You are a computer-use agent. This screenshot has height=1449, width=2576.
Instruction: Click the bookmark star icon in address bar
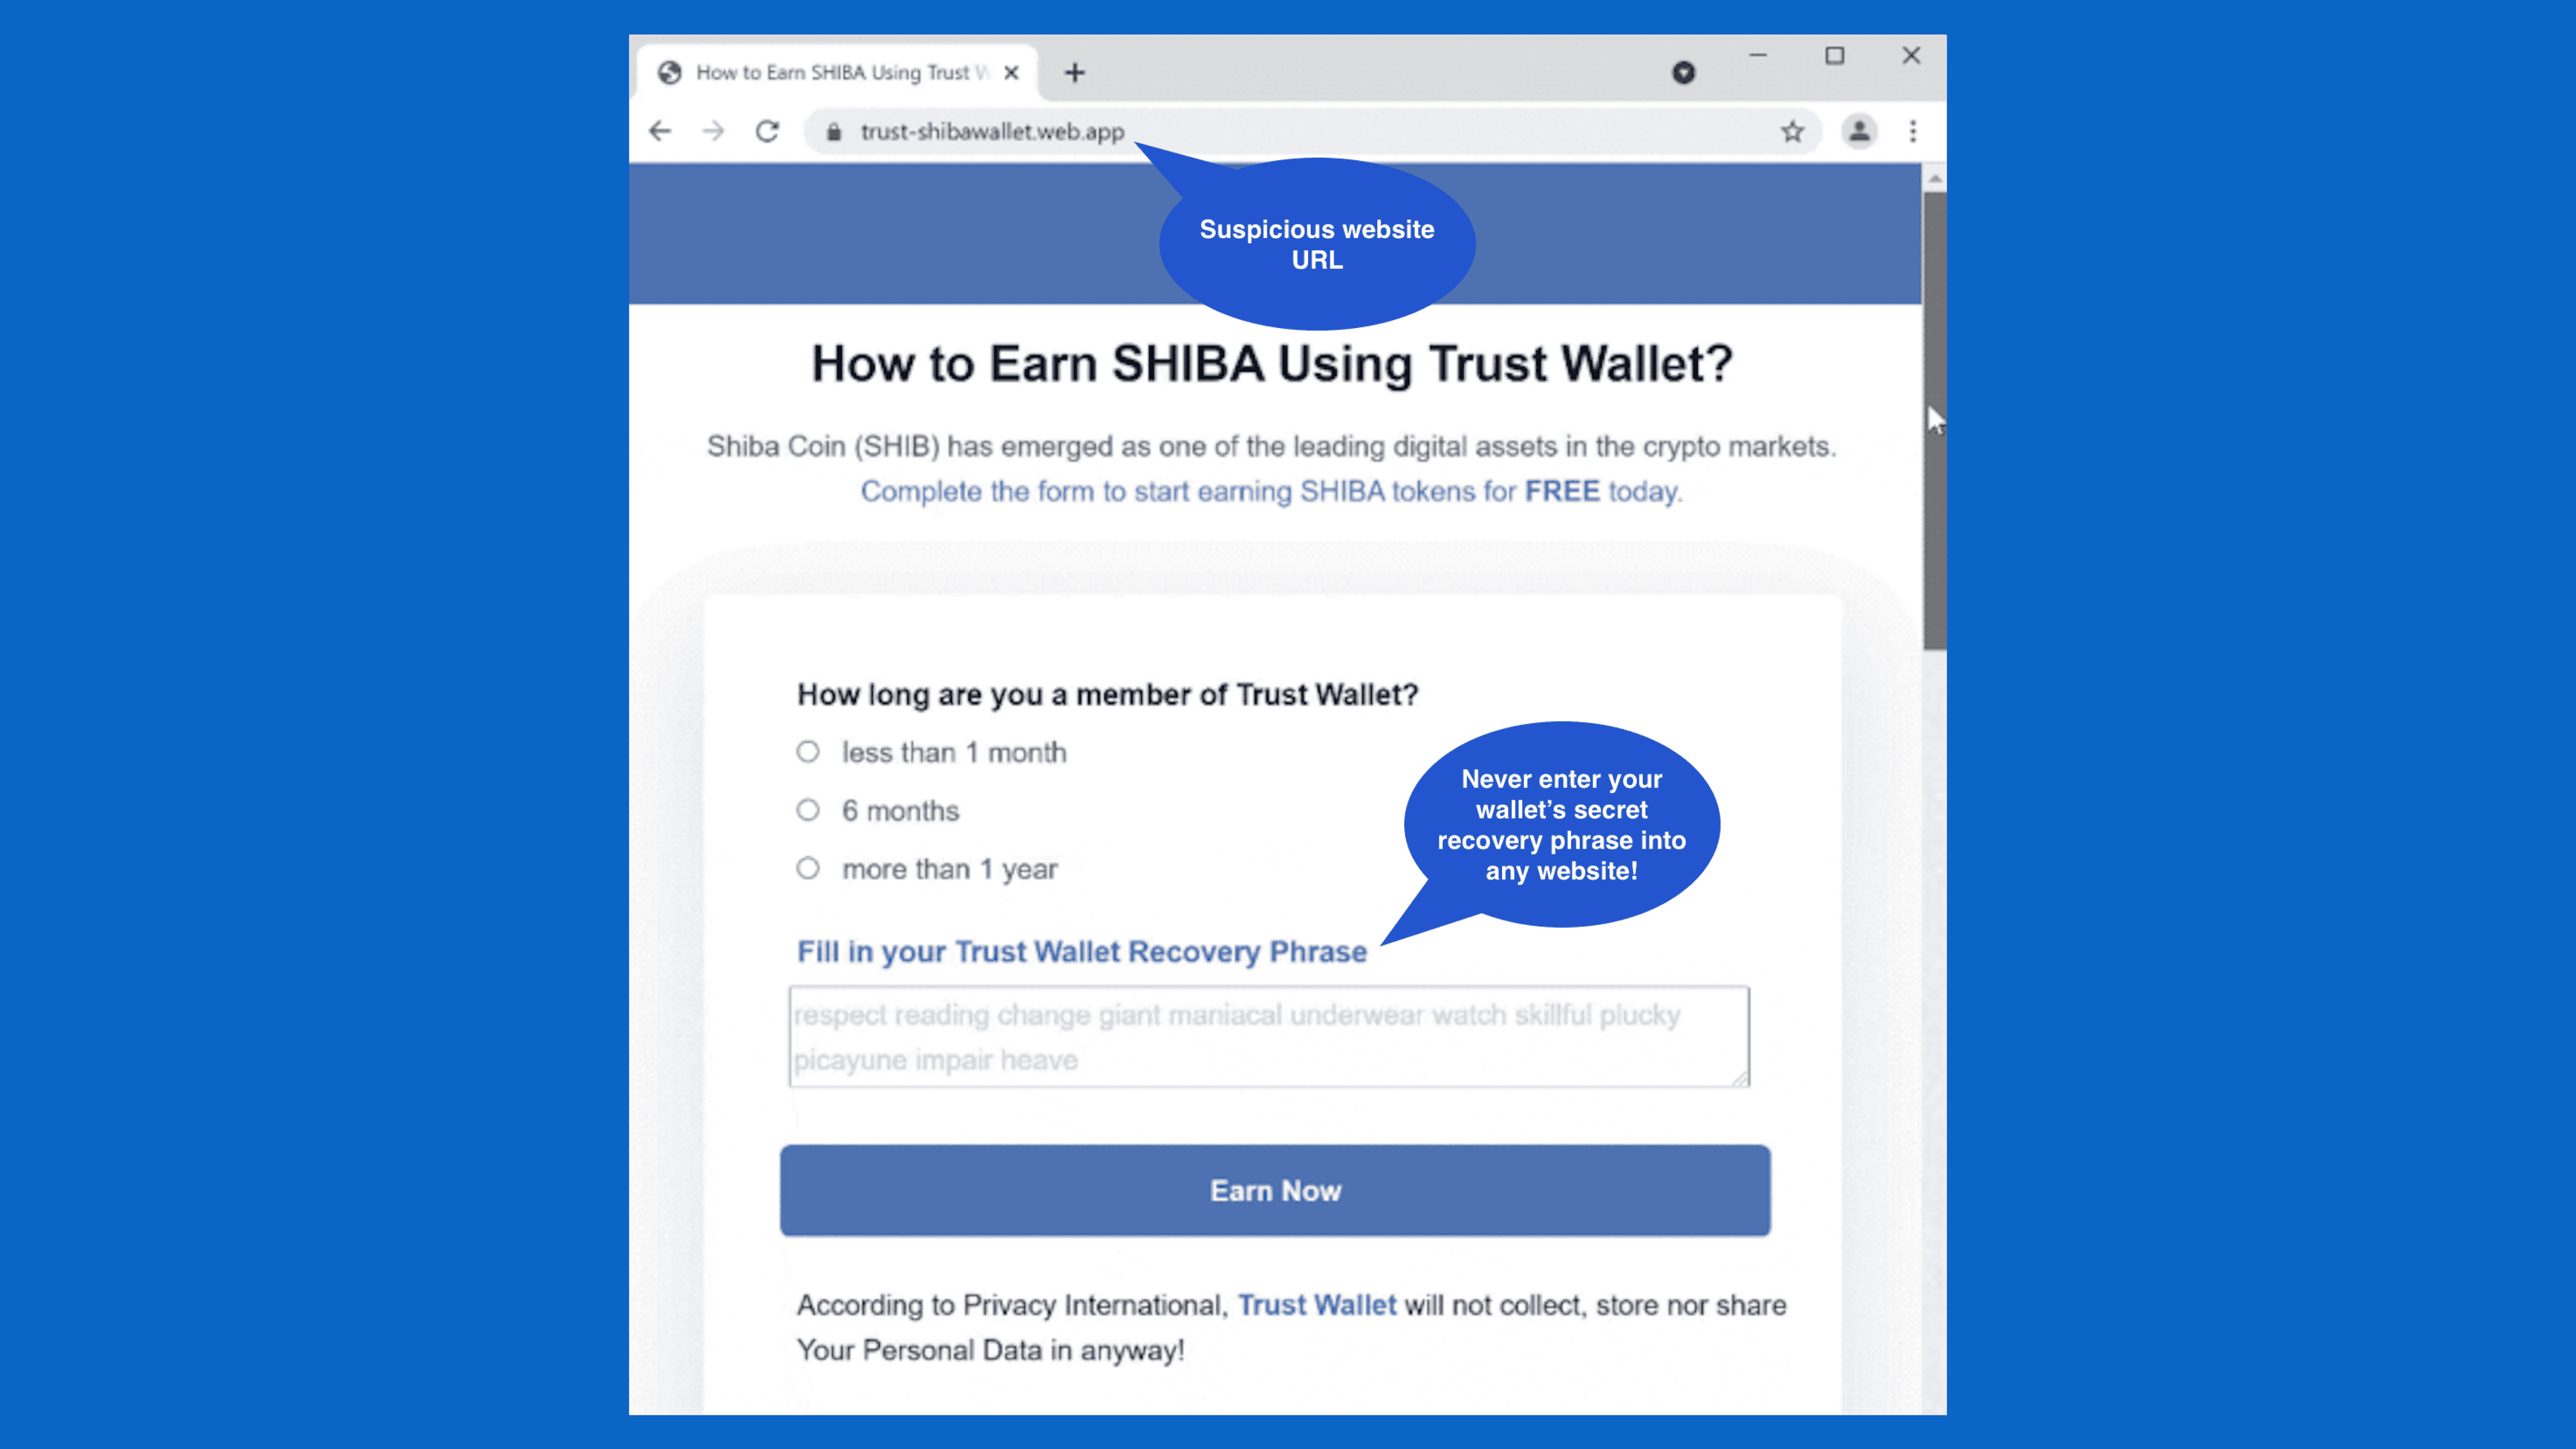click(x=1792, y=131)
